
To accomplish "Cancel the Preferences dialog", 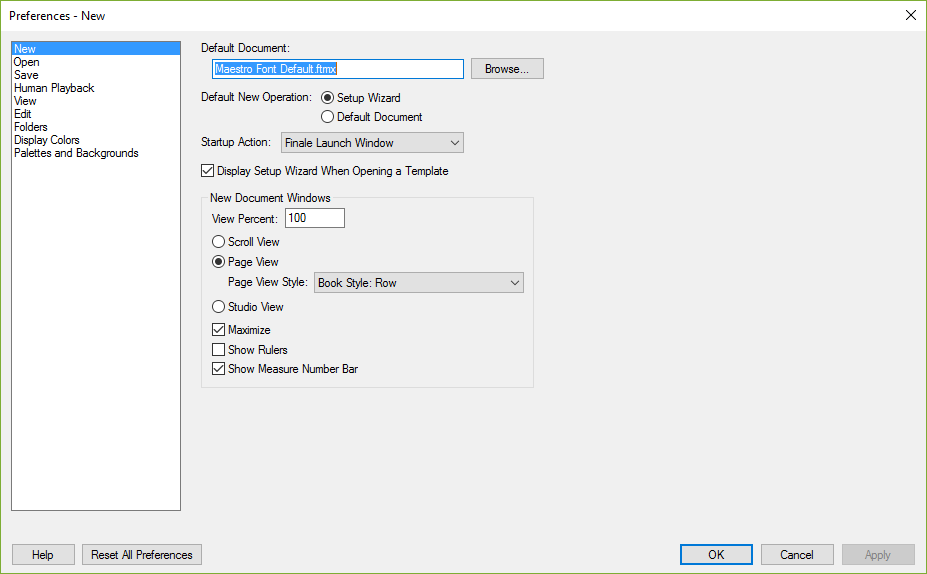I will pos(797,554).
